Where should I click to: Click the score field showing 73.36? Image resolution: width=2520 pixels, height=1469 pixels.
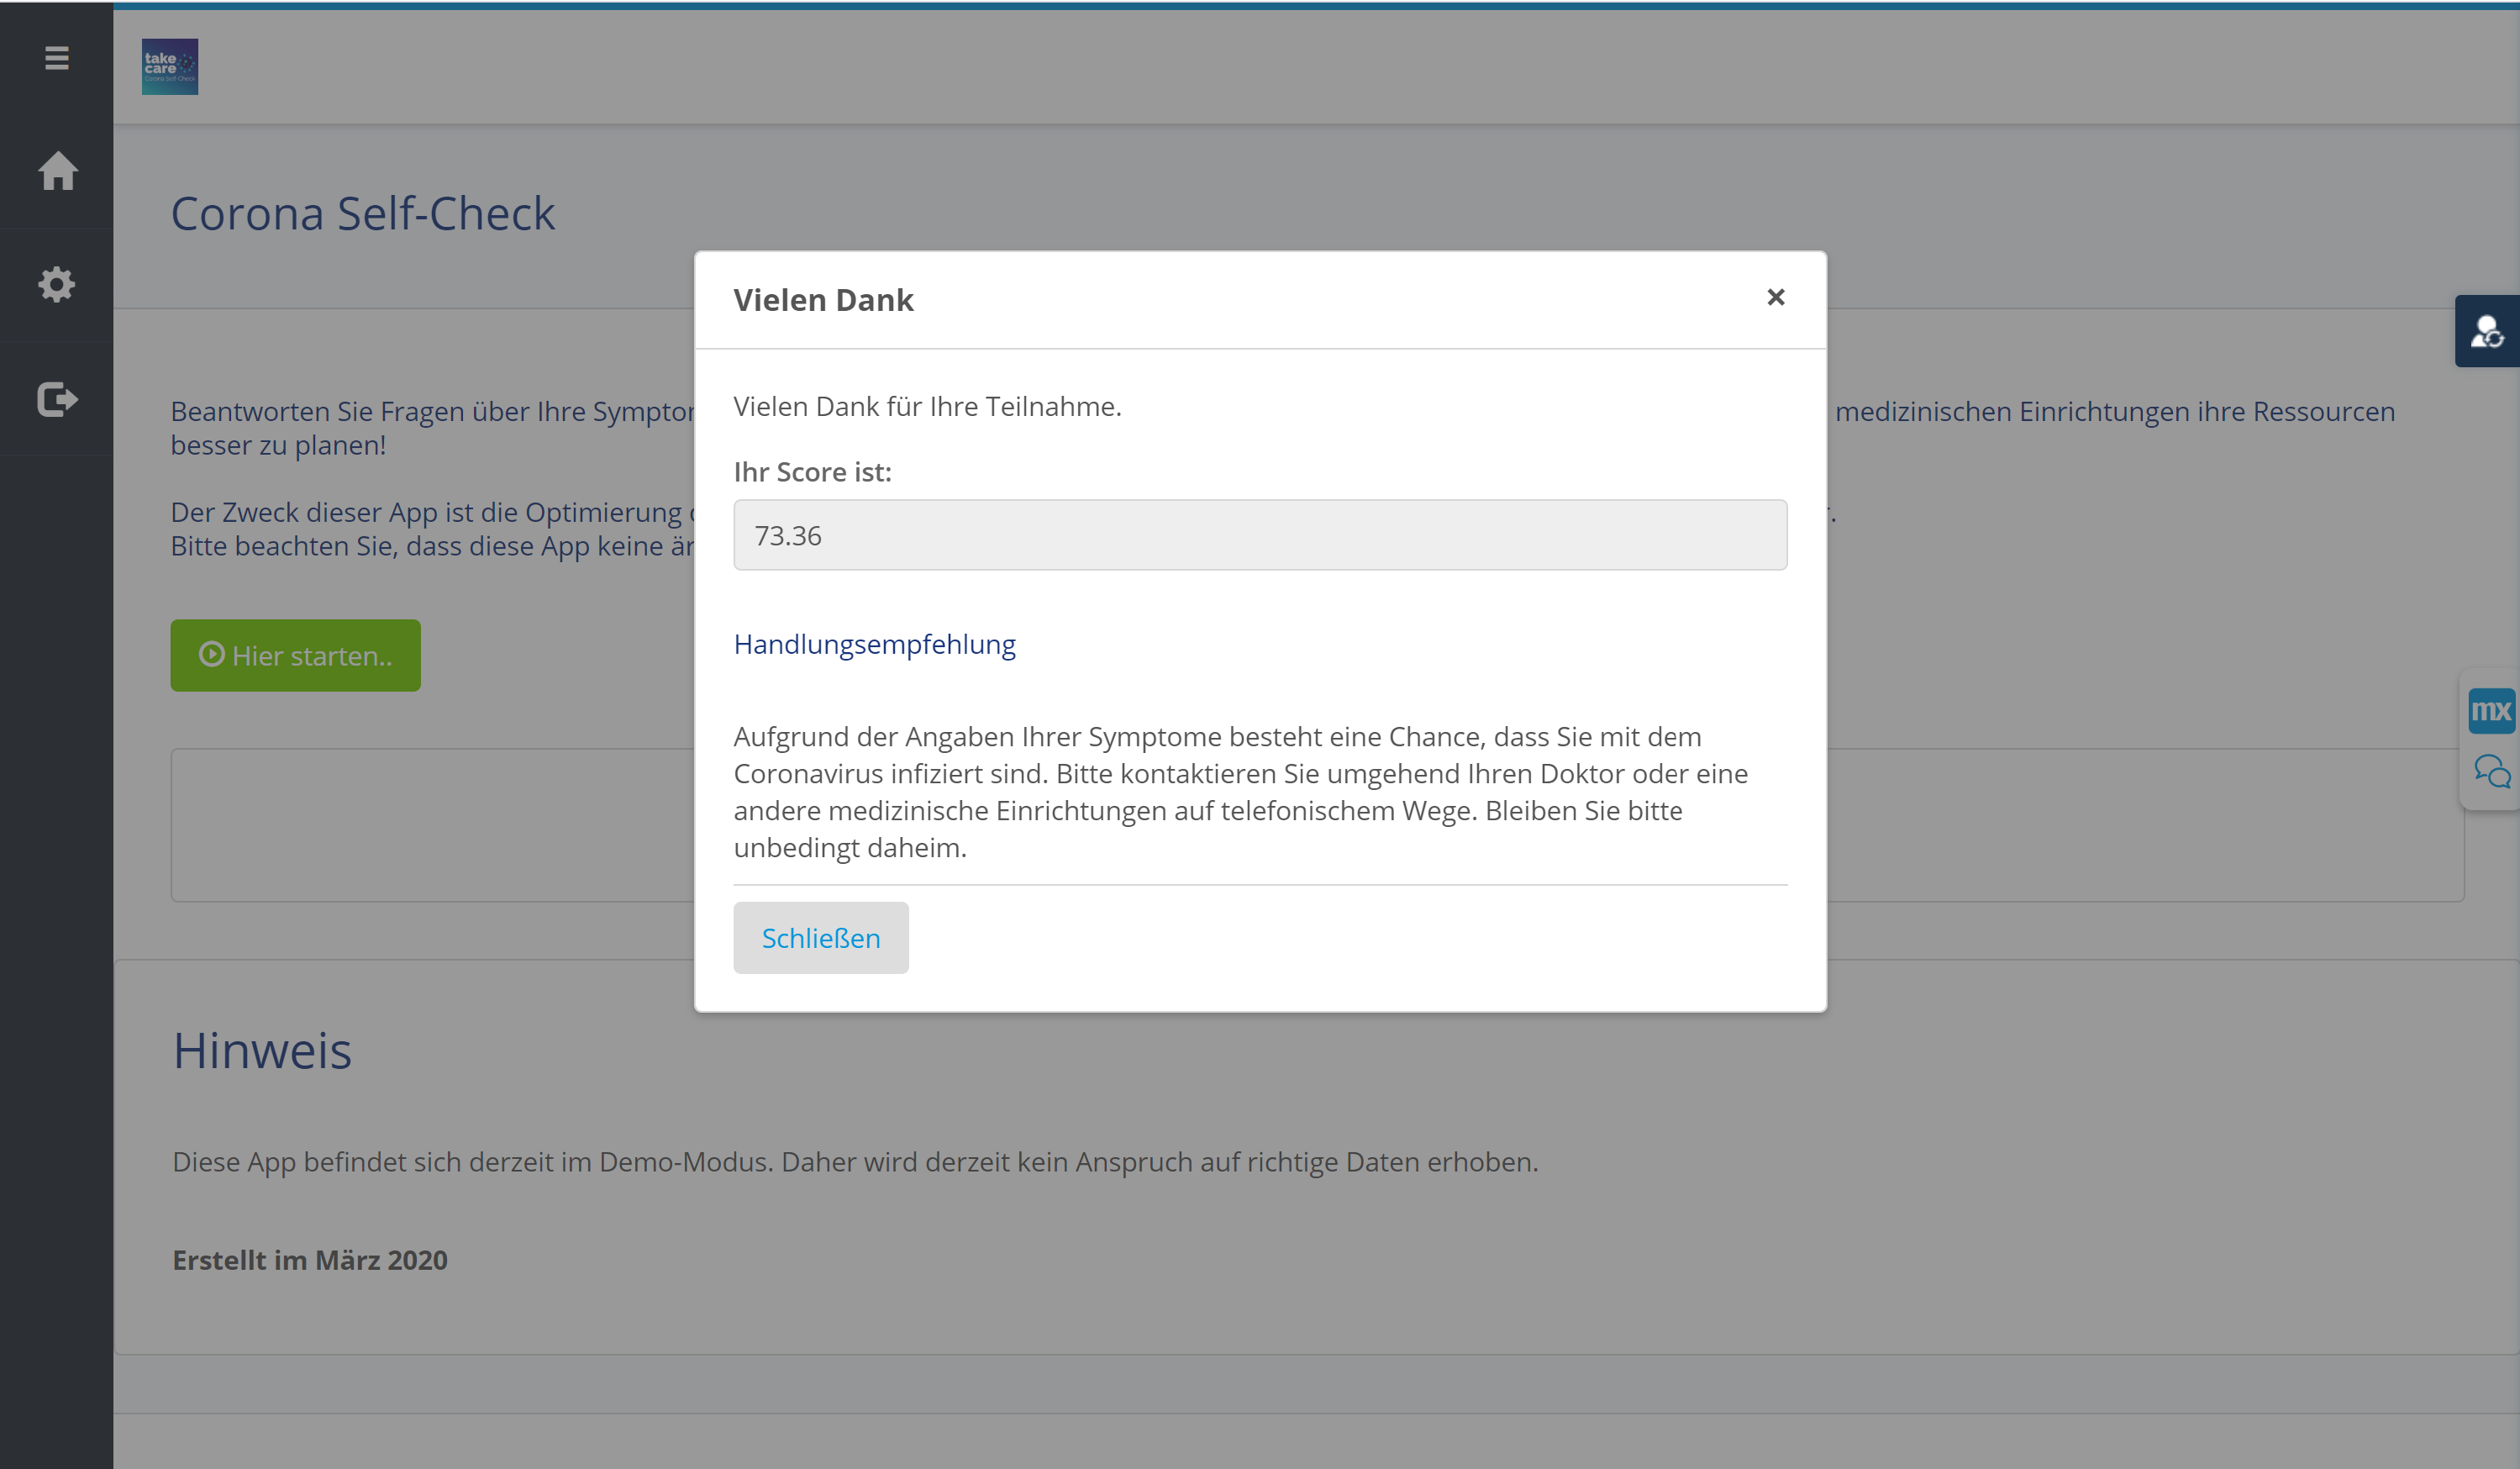(x=1259, y=535)
